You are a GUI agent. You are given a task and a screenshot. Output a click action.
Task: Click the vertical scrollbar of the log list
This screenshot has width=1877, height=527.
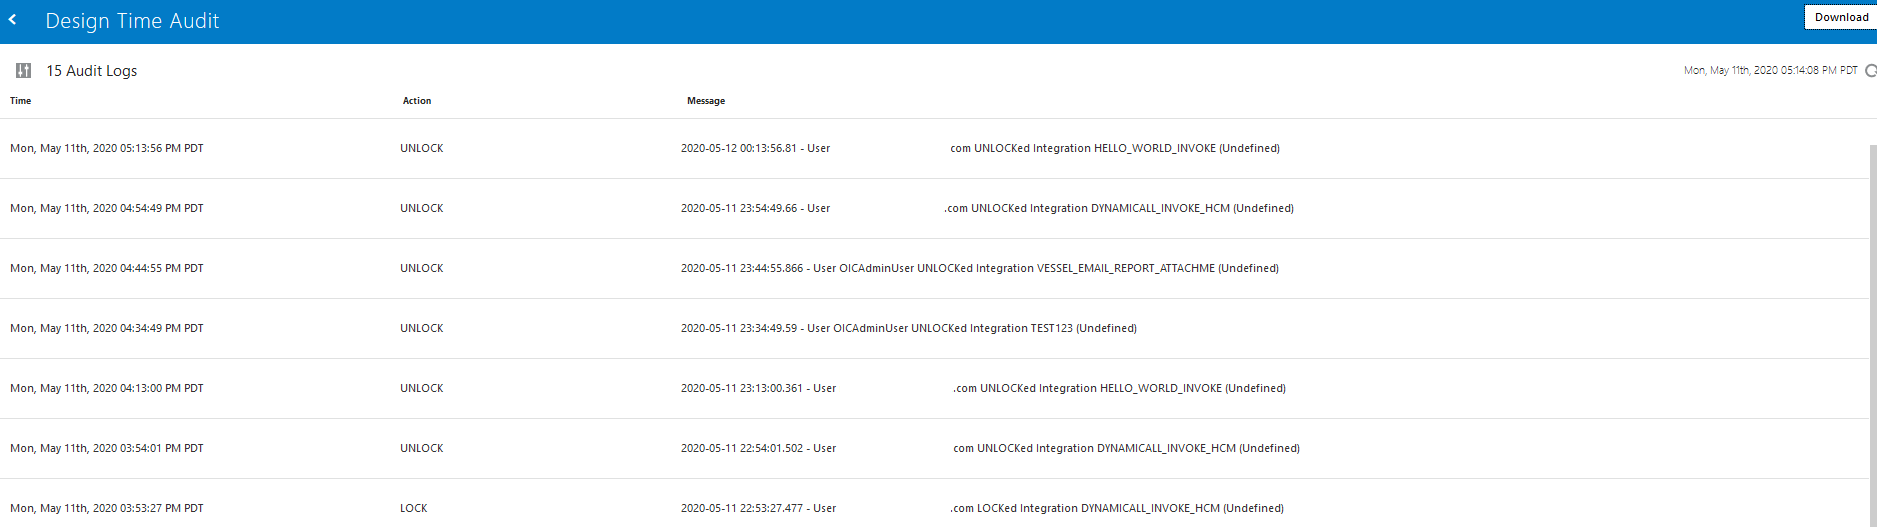(x=1873, y=335)
